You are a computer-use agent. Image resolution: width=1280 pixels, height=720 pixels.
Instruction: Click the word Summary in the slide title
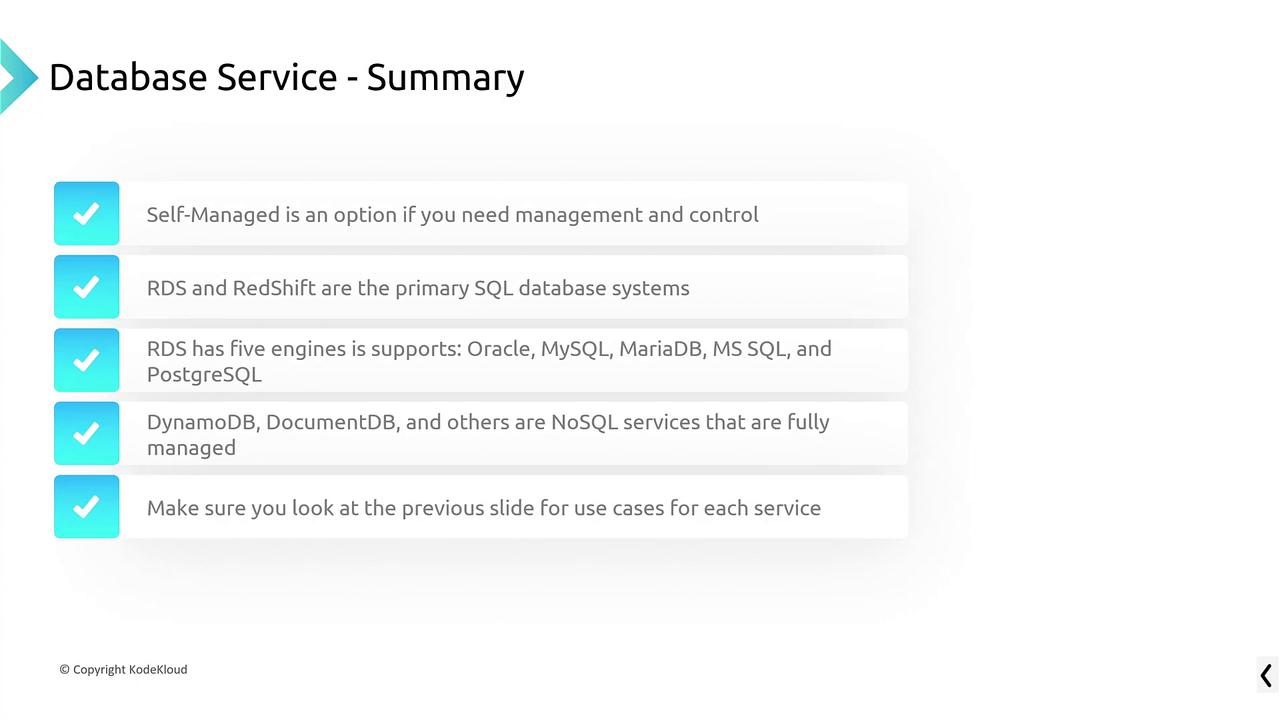click(445, 77)
